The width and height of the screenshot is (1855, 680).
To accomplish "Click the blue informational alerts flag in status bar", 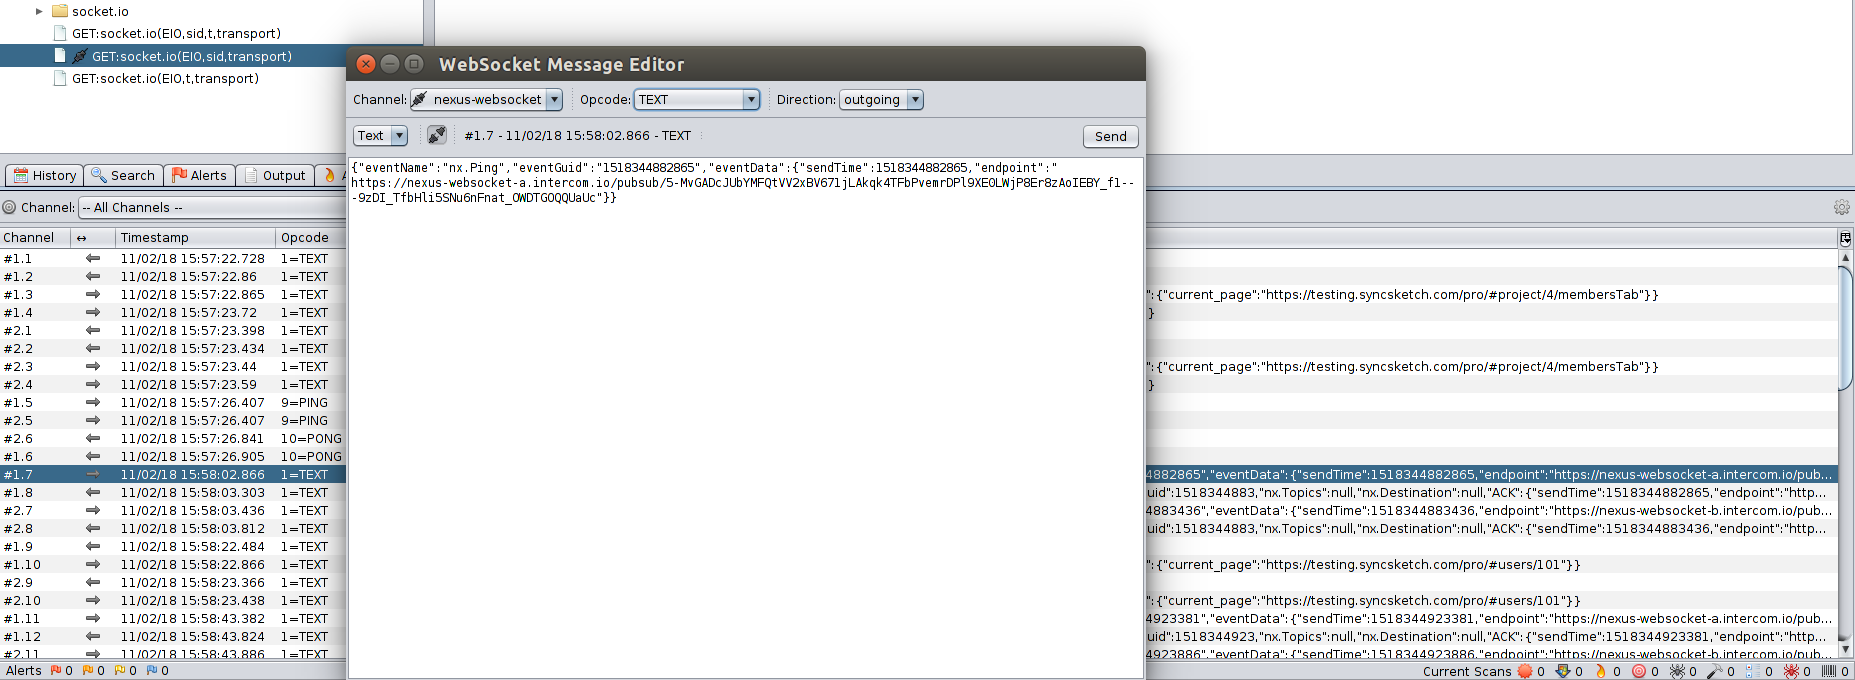I will point(152,670).
